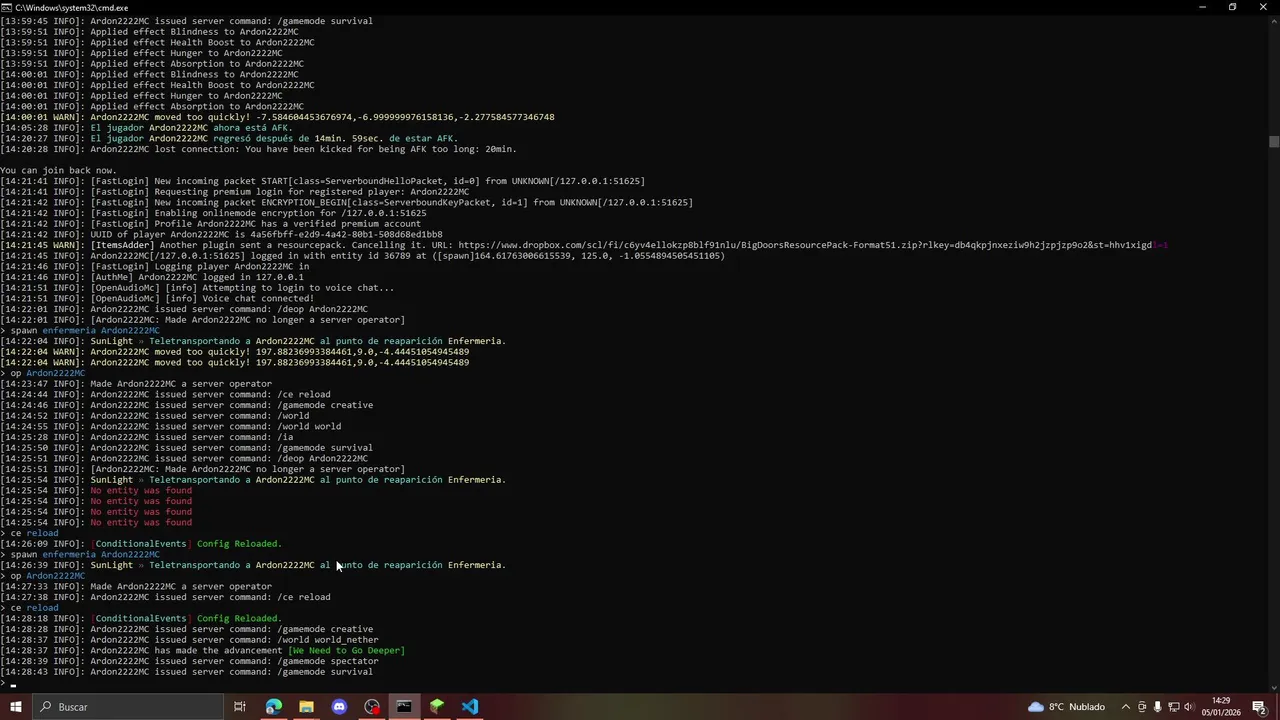Launch Microsoft Edge from the taskbar
The image size is (1280, 720).
[273, 707]
